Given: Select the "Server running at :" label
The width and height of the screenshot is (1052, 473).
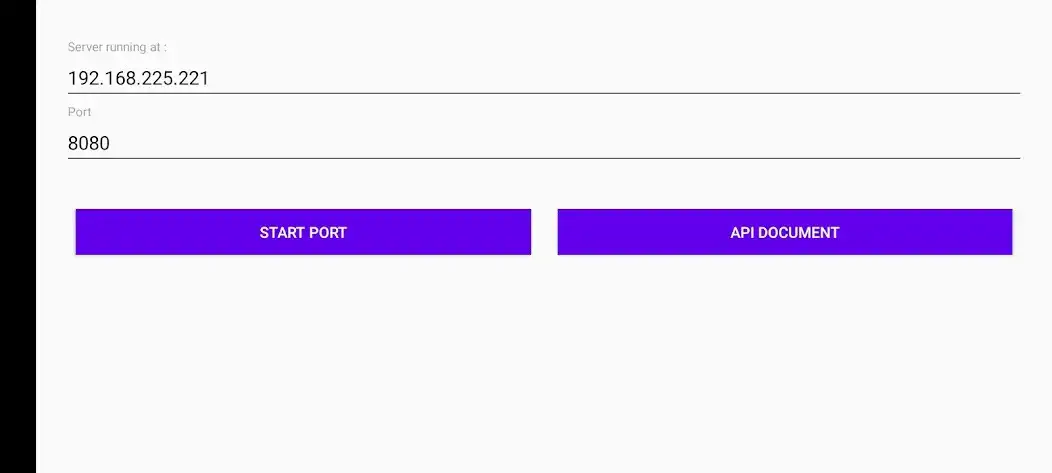Looking at the screenshot, I should pyautogui.click(x=117, y=47).
